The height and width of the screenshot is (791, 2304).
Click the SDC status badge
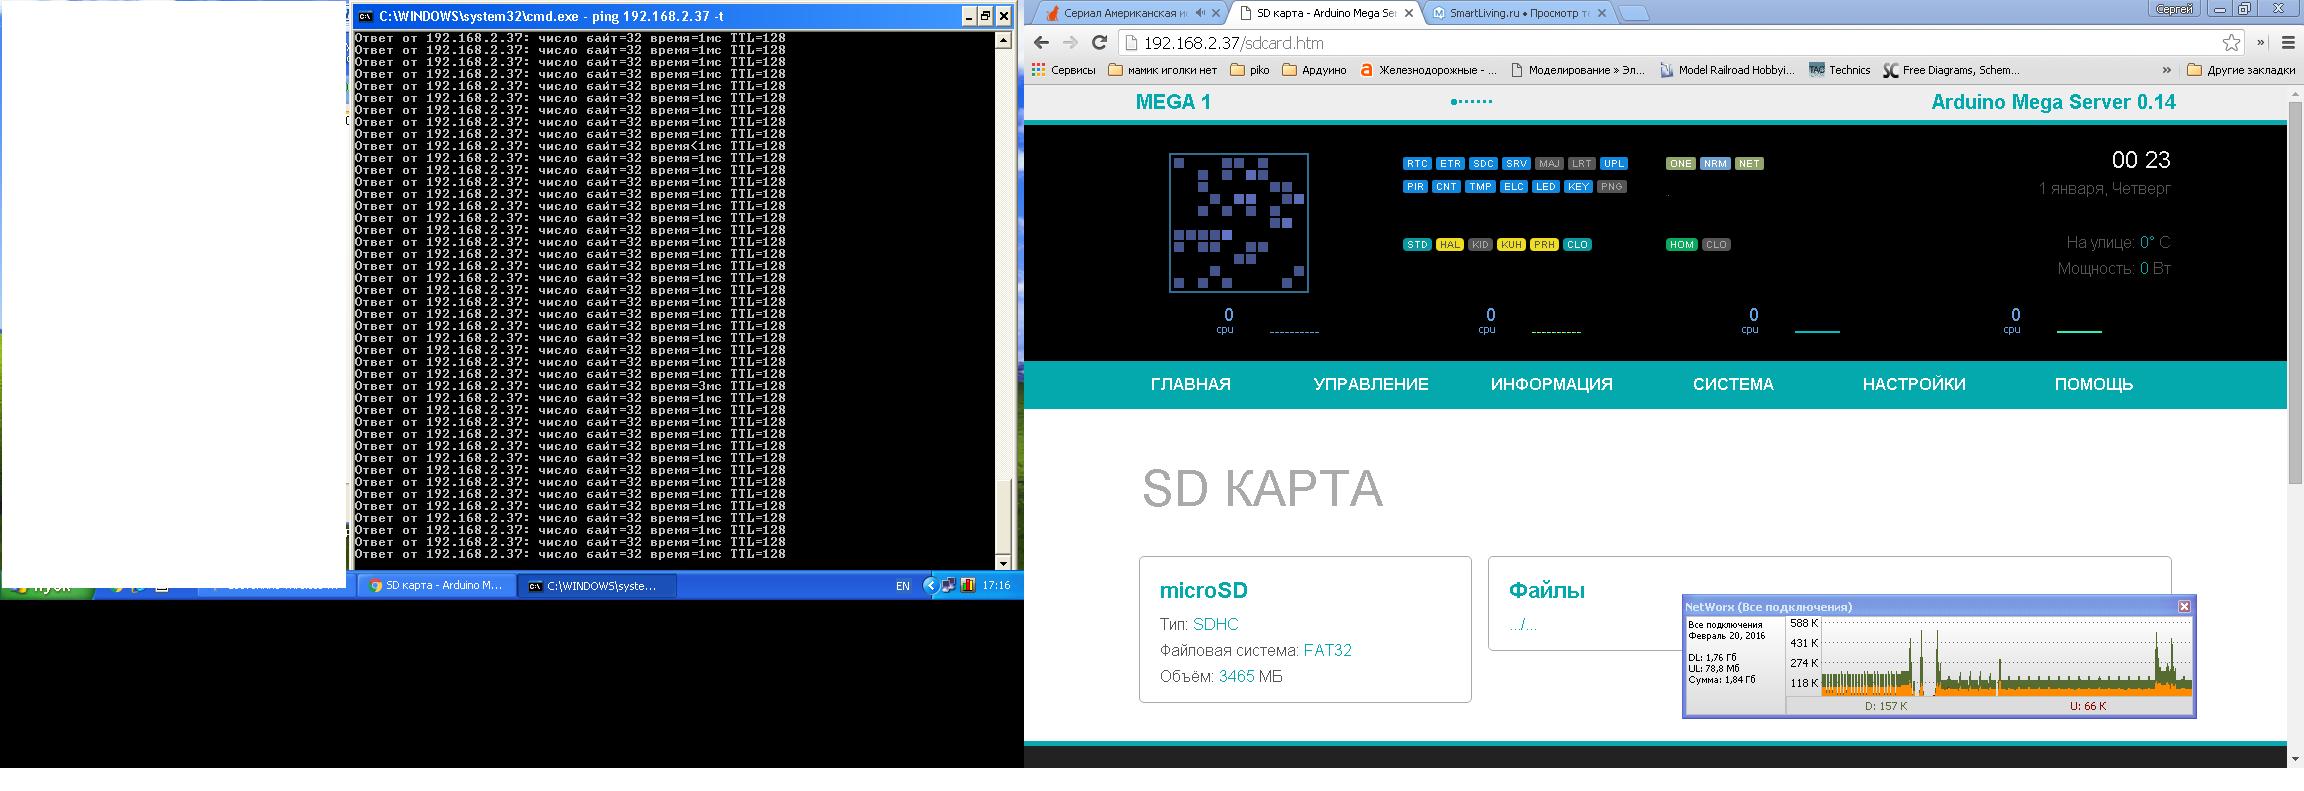coord(1483,164)
